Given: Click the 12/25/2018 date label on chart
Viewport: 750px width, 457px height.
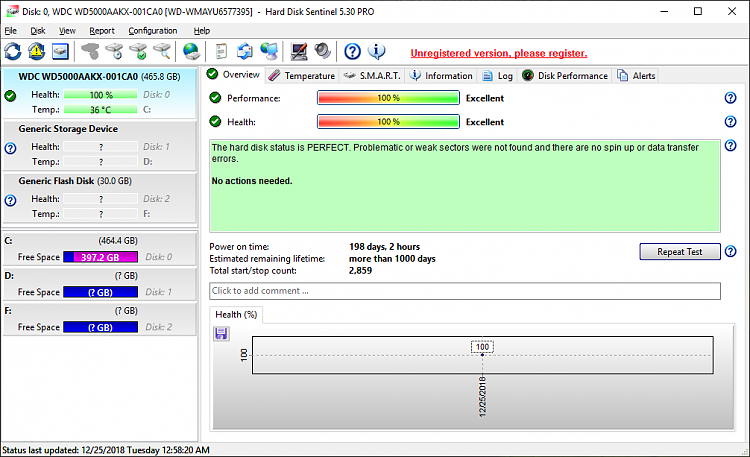Looking at the screenshot, I should coord(482,397).
